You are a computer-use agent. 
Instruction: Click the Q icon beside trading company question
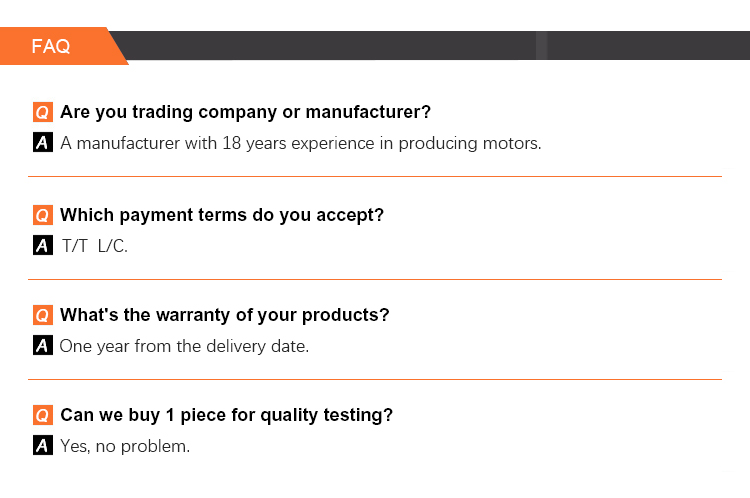42,112
